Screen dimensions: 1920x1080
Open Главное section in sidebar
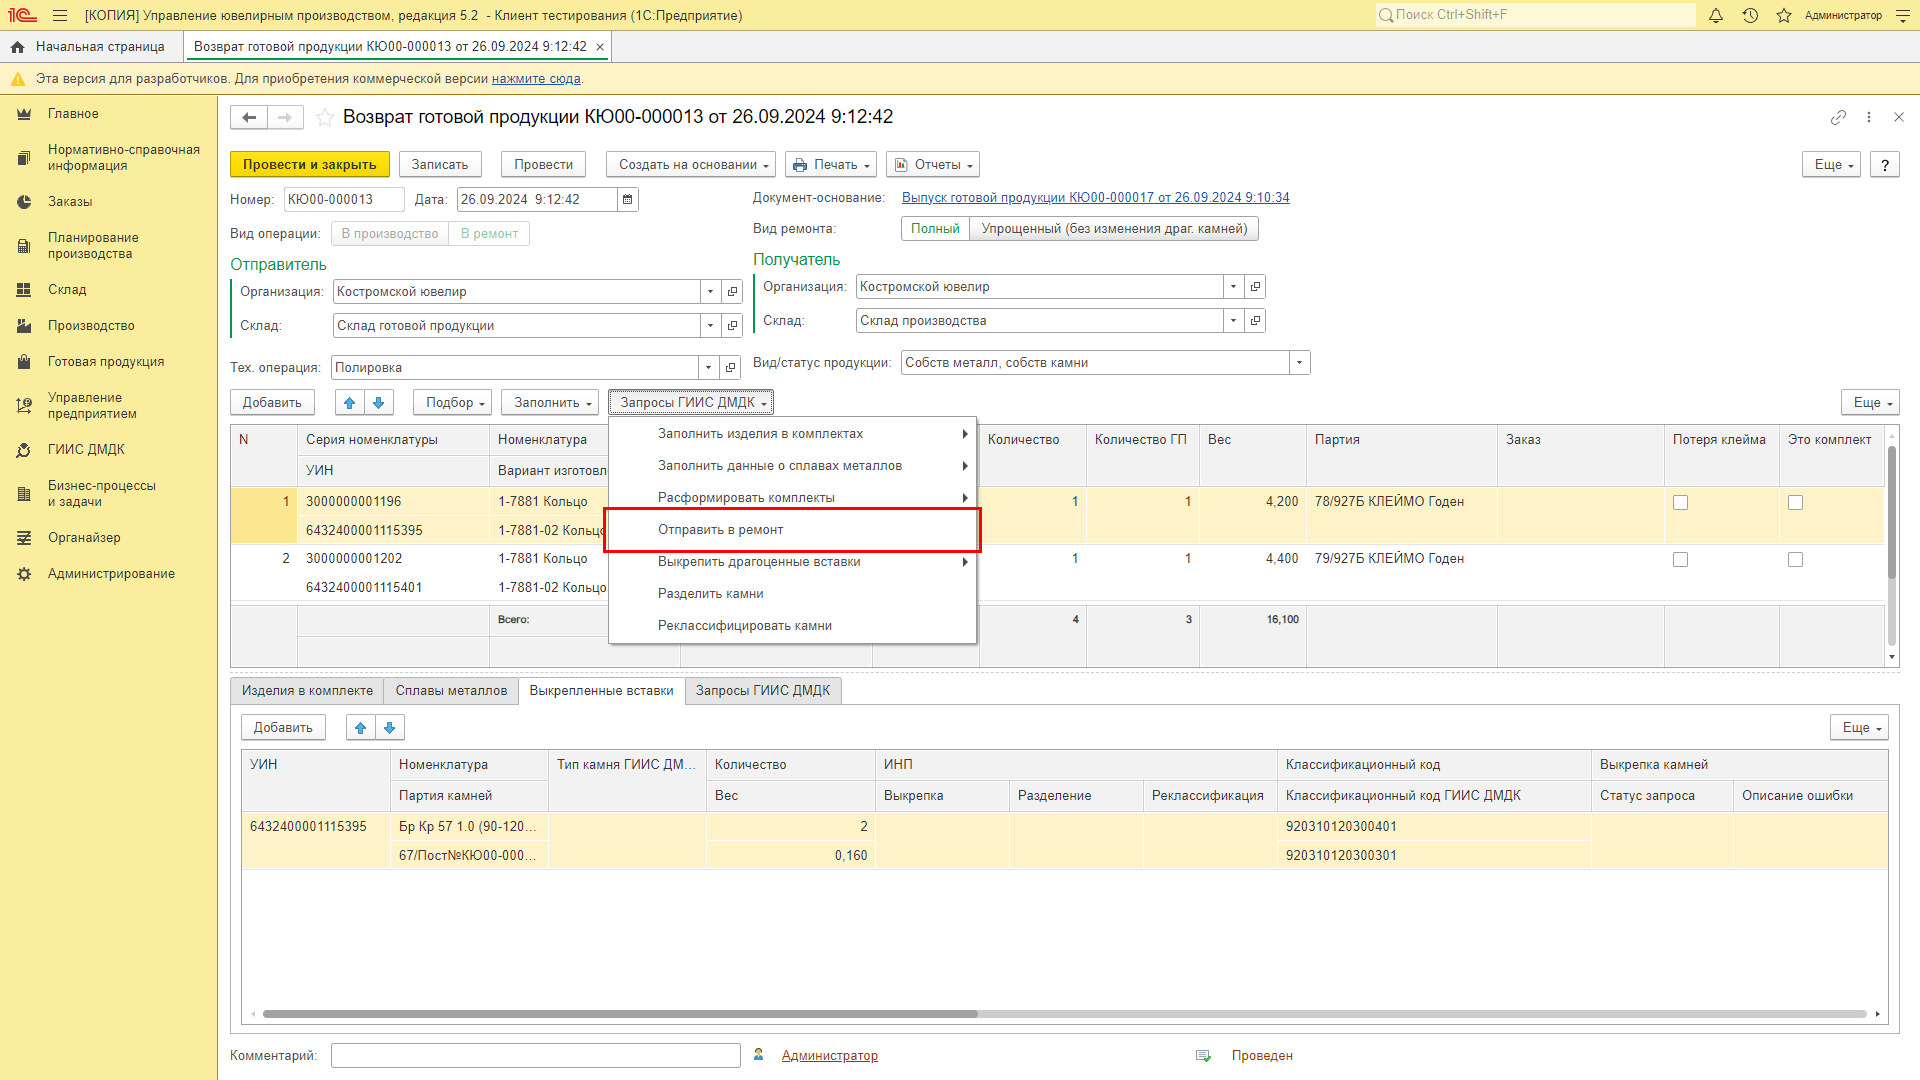pos(73,114)
